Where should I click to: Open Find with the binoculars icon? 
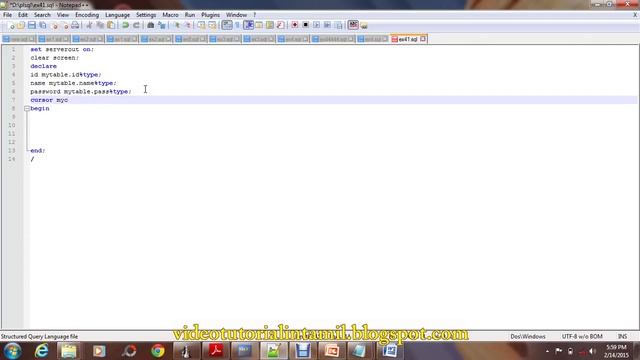151,25
